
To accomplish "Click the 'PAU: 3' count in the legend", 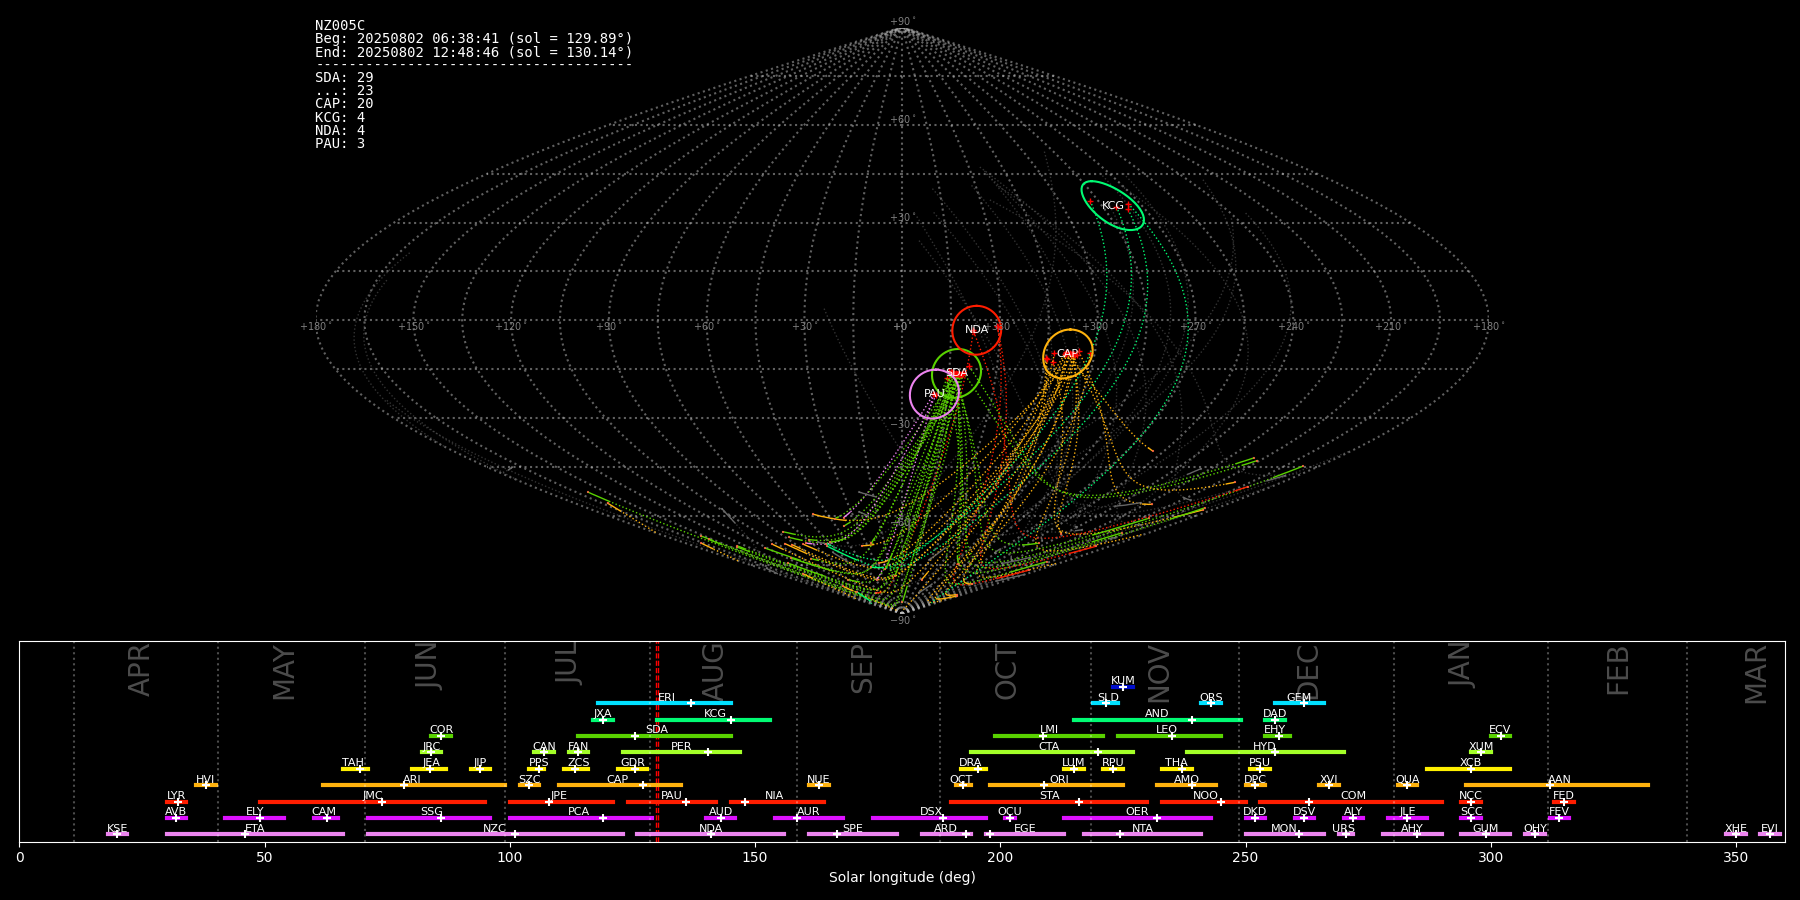I will tap(340, 143).
